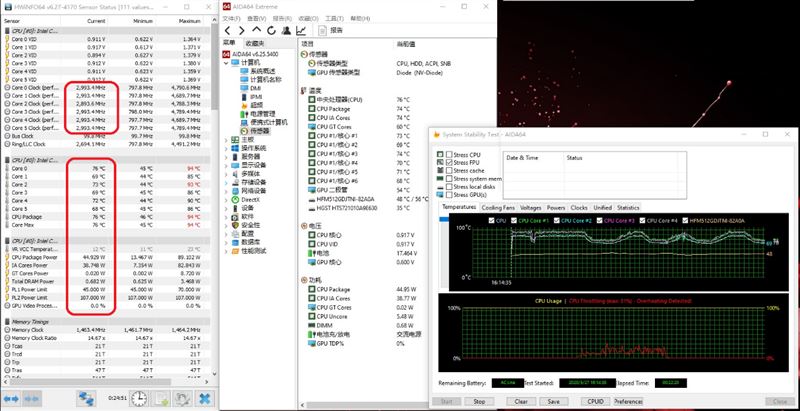This screenshot has height=411, width=800.
Task: Click the Stop button
Action: click(479, 401)
